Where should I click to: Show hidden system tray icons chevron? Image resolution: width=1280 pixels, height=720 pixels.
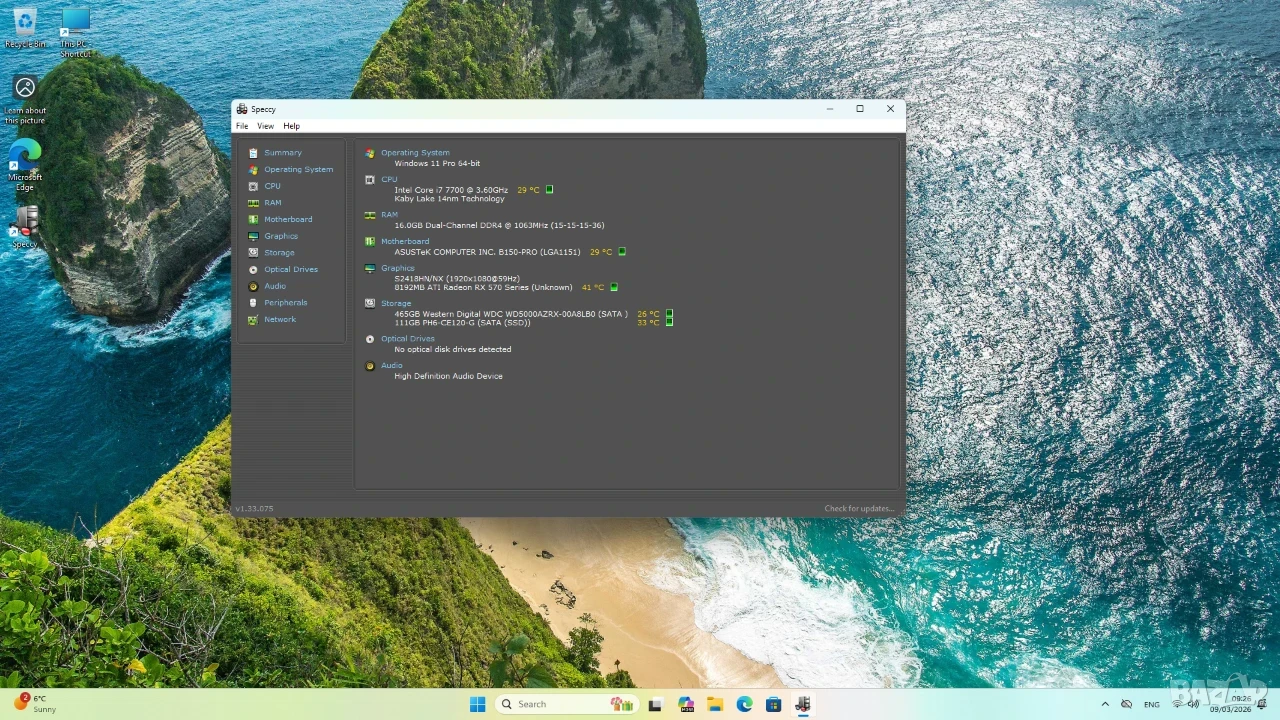pyautogui.click(x=1105, y=704)
